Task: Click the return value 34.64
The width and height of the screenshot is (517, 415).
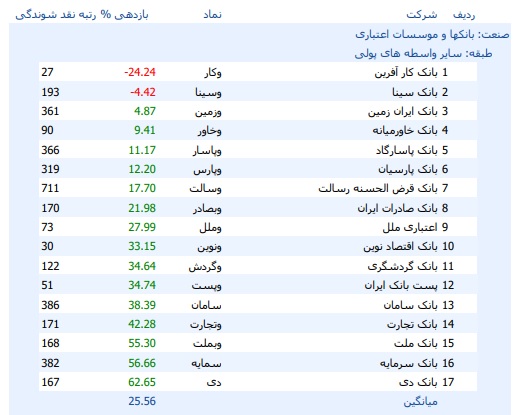Action: coord(142,266)
